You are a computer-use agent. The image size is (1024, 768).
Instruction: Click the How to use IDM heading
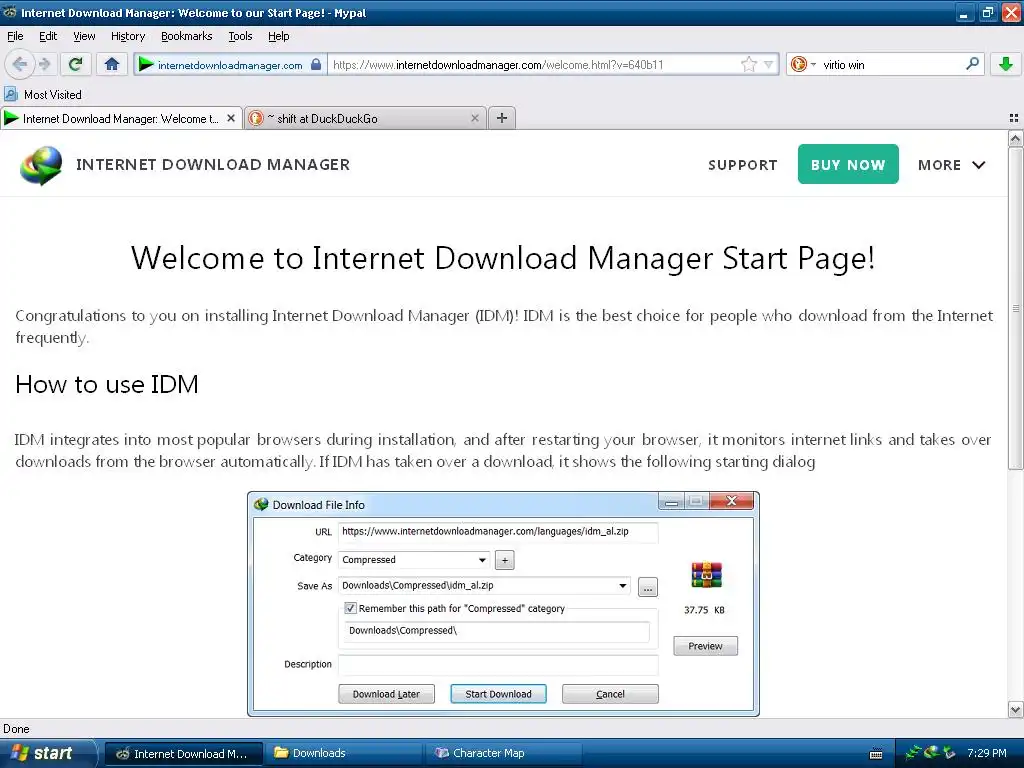coord(106,384)
